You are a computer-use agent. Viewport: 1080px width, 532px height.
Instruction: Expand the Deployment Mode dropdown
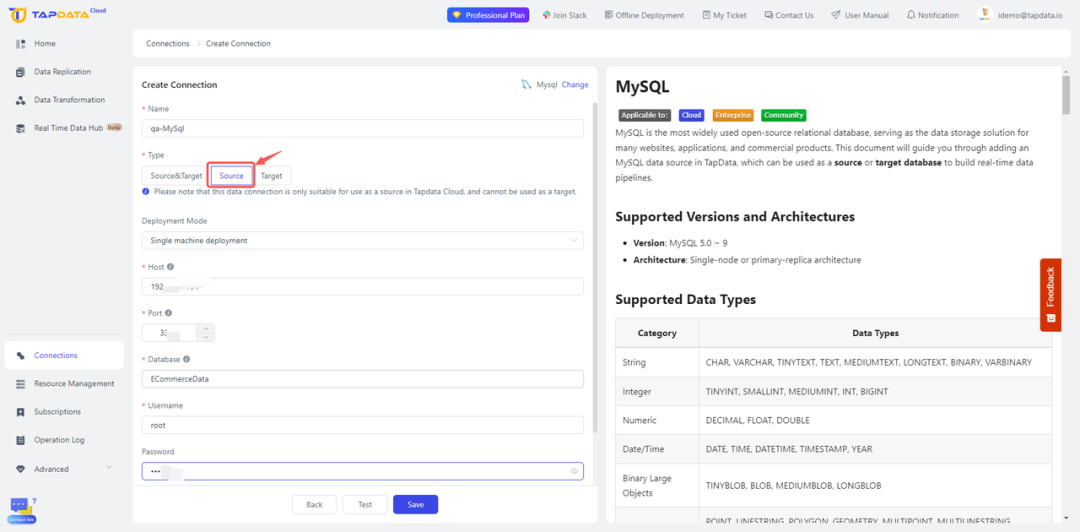click(362, 241)
